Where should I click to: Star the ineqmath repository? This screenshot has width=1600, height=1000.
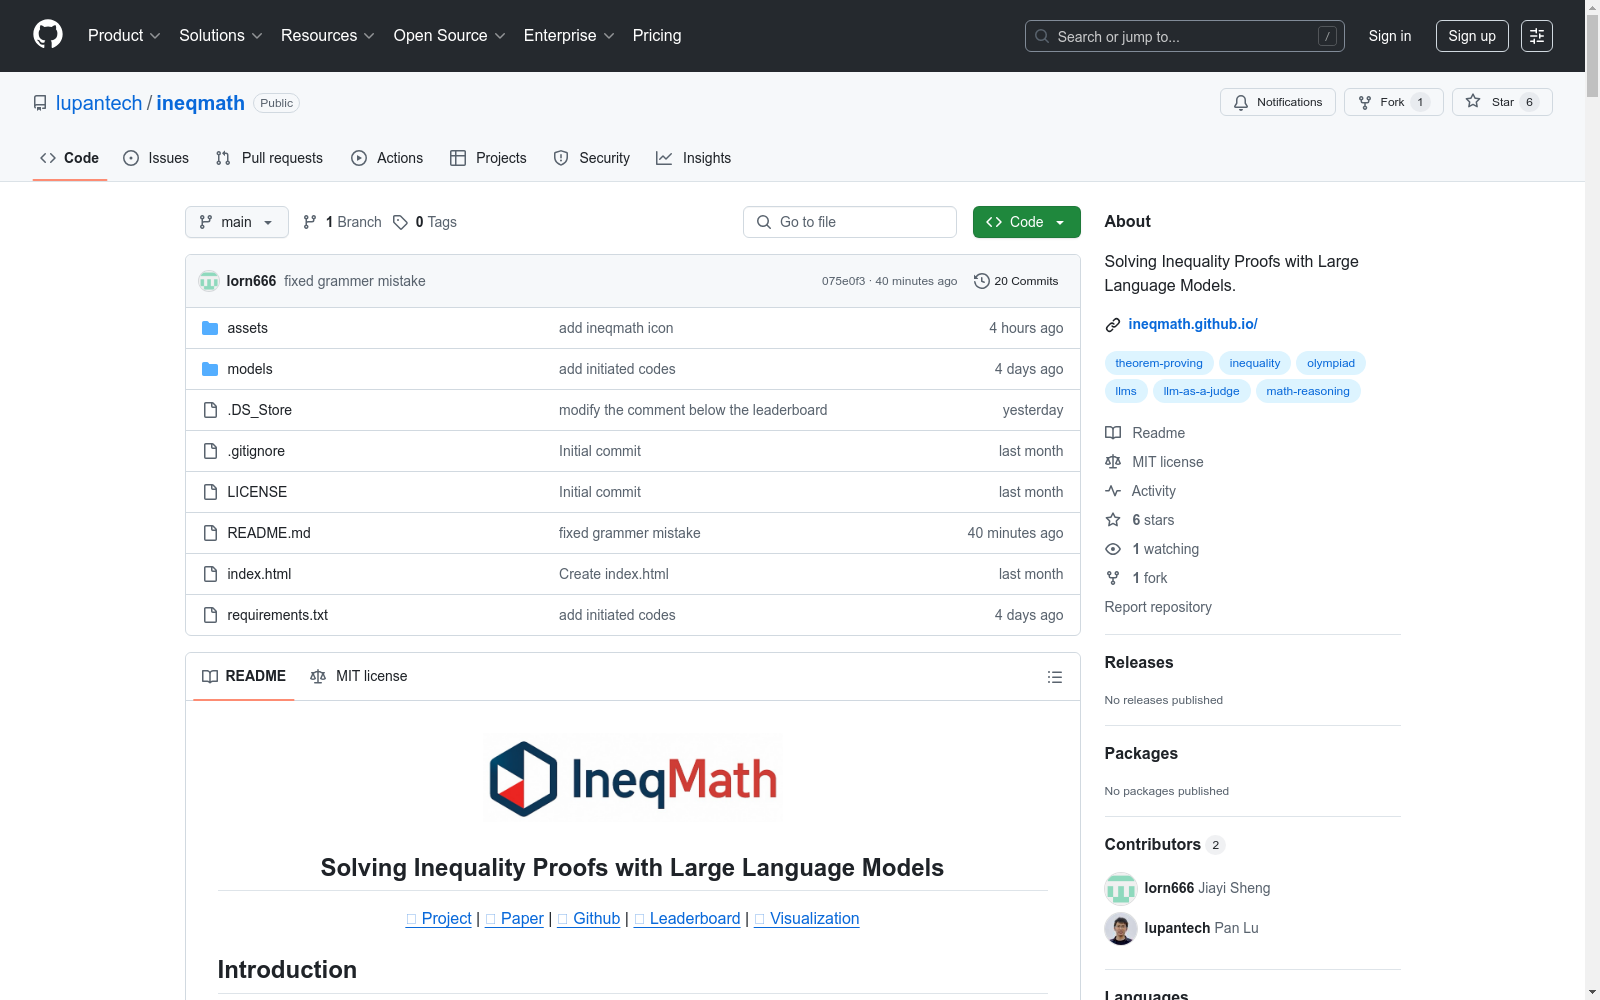[1502, 102]
